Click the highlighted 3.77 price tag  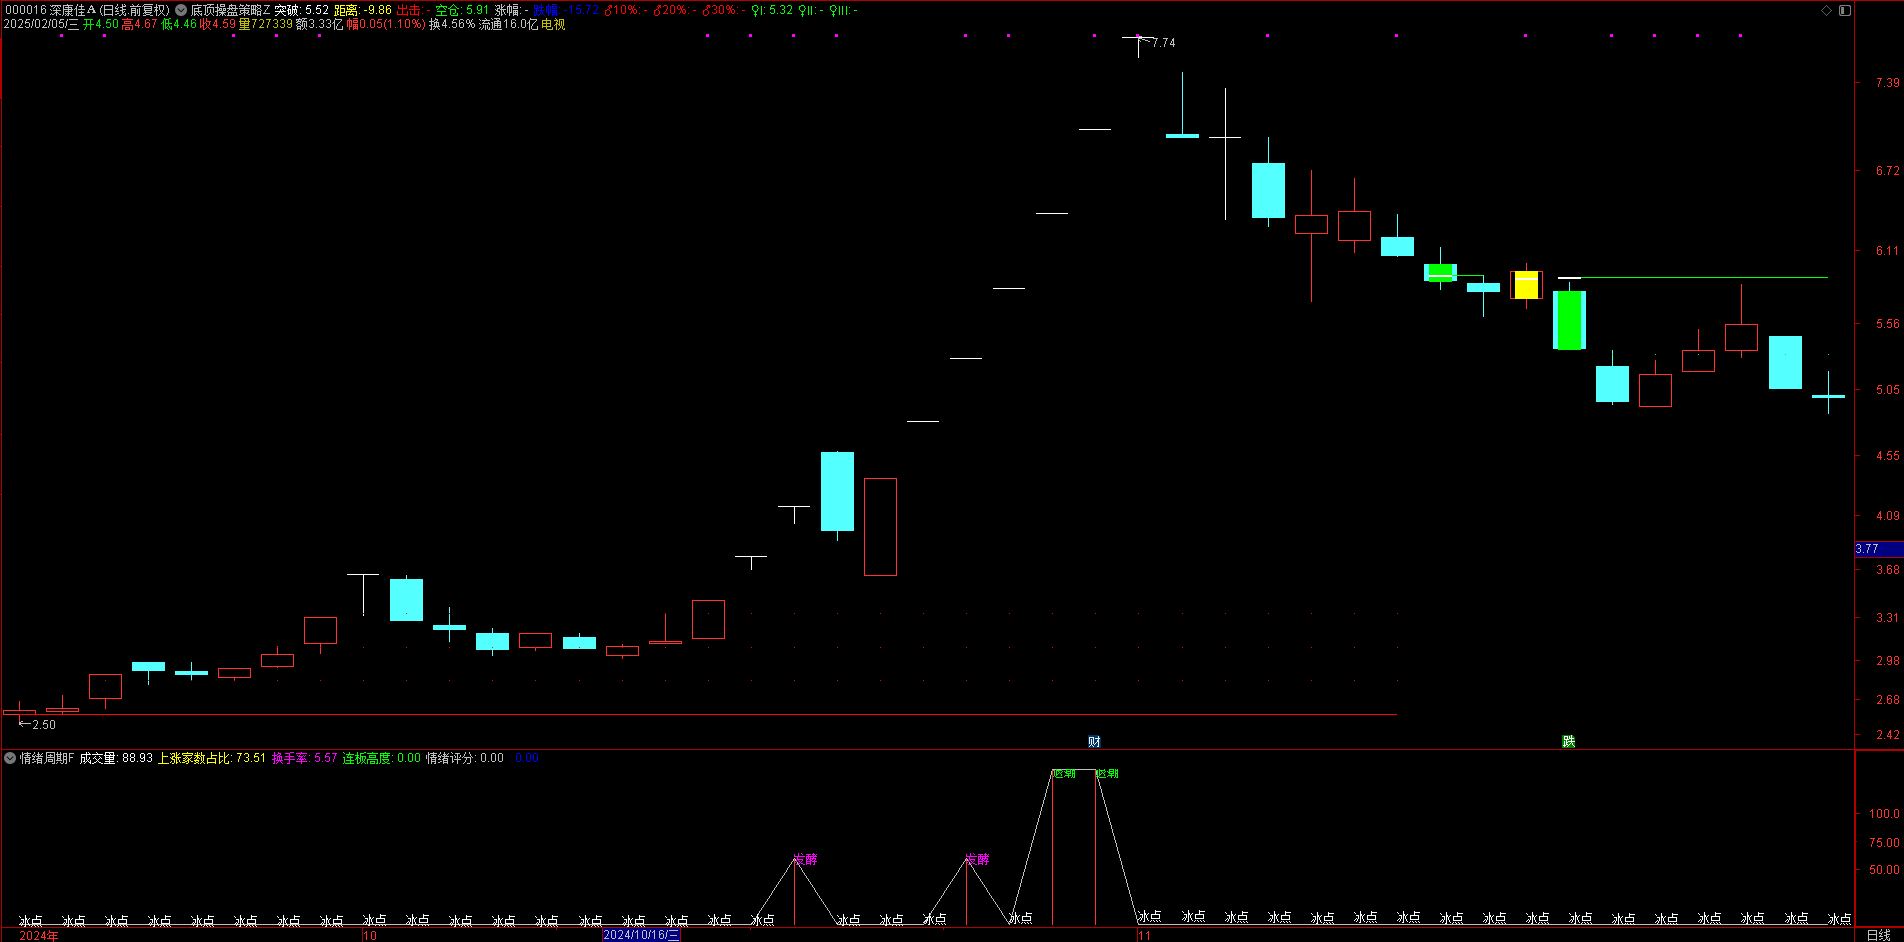(x=1879, y=549)
